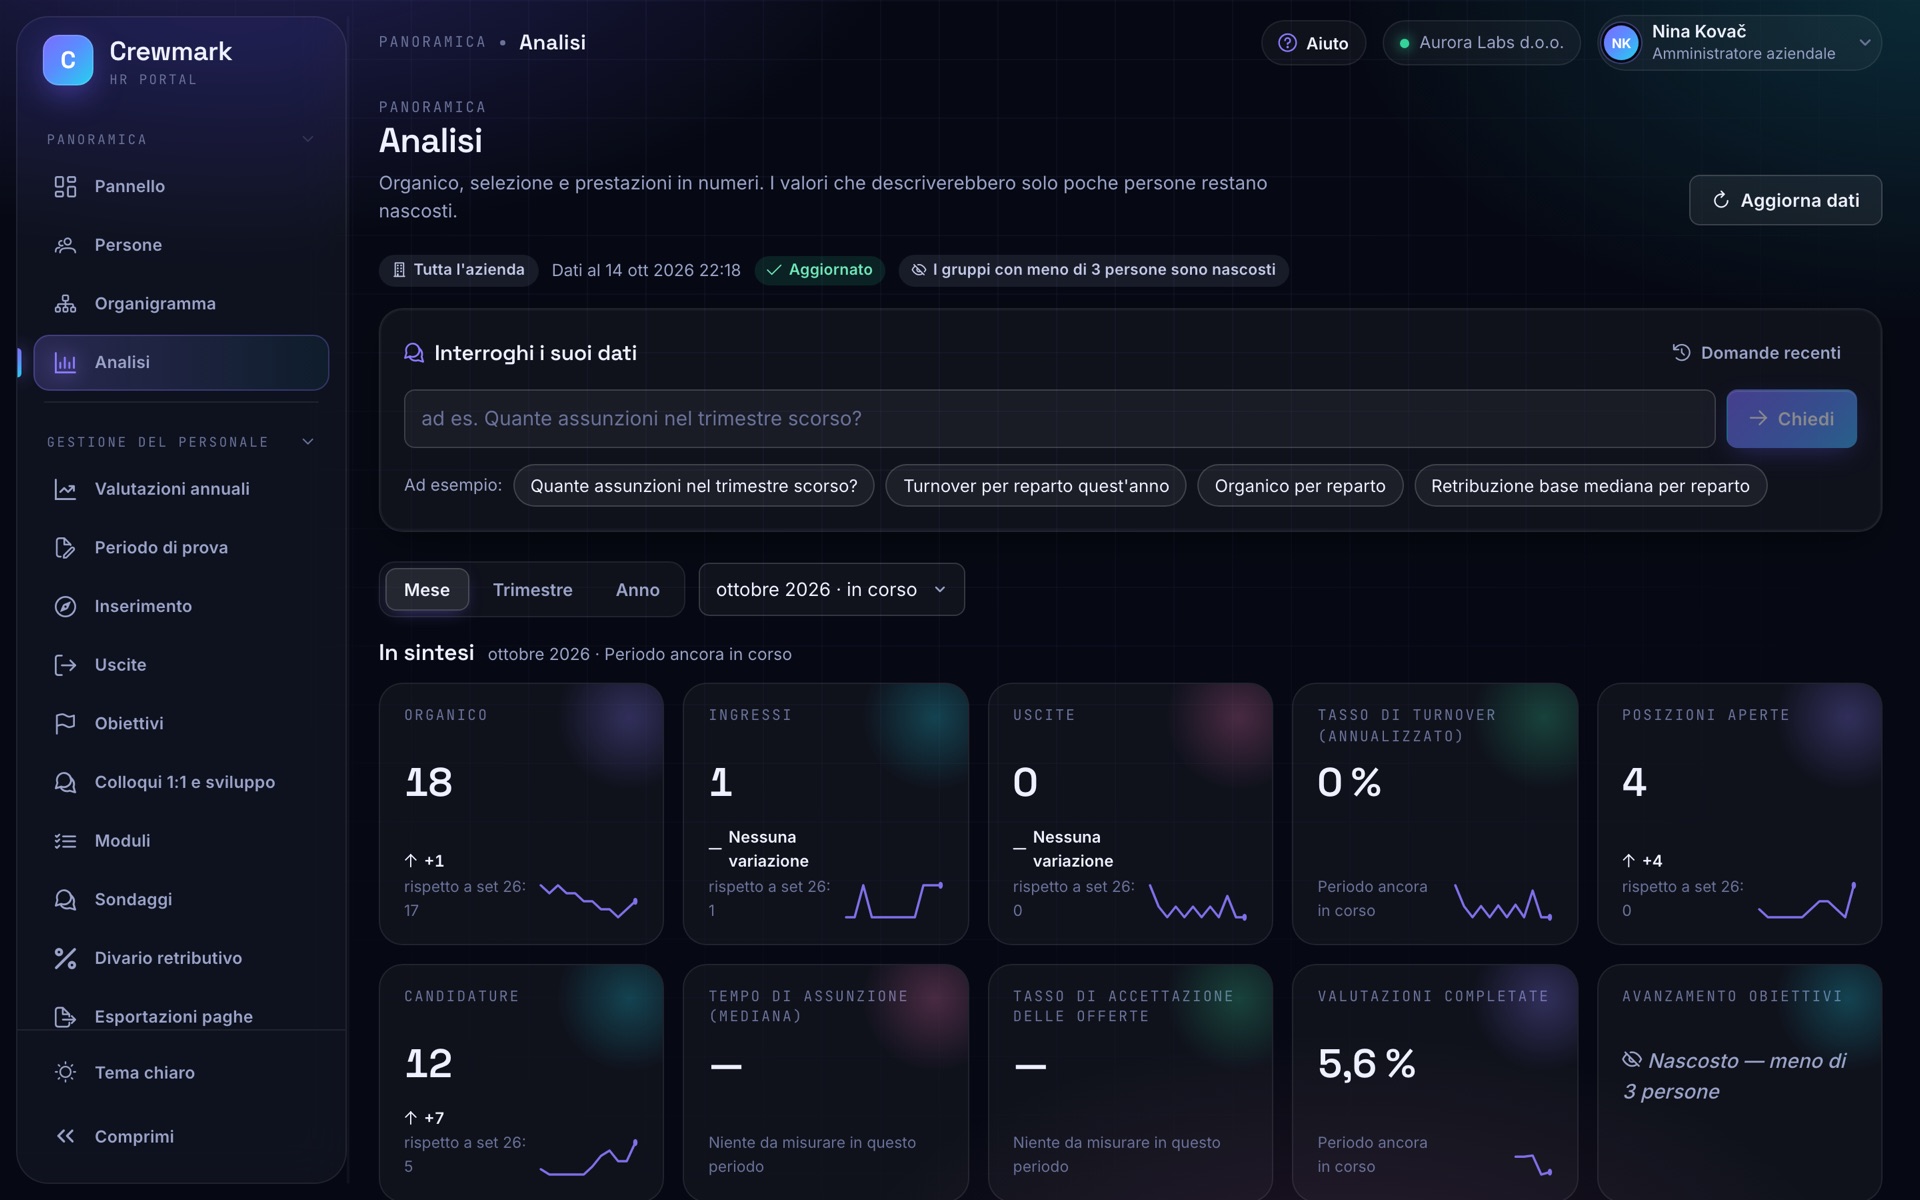Open the Colloqui 1:1 e sviluppo icon
This screenshot has height=1200, width=1920.
pos(65,782)
